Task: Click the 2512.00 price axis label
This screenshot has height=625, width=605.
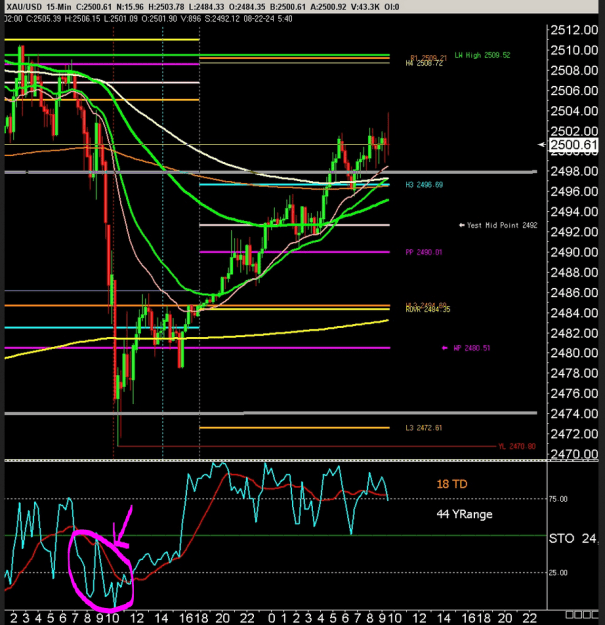Action: coord(574,30)
